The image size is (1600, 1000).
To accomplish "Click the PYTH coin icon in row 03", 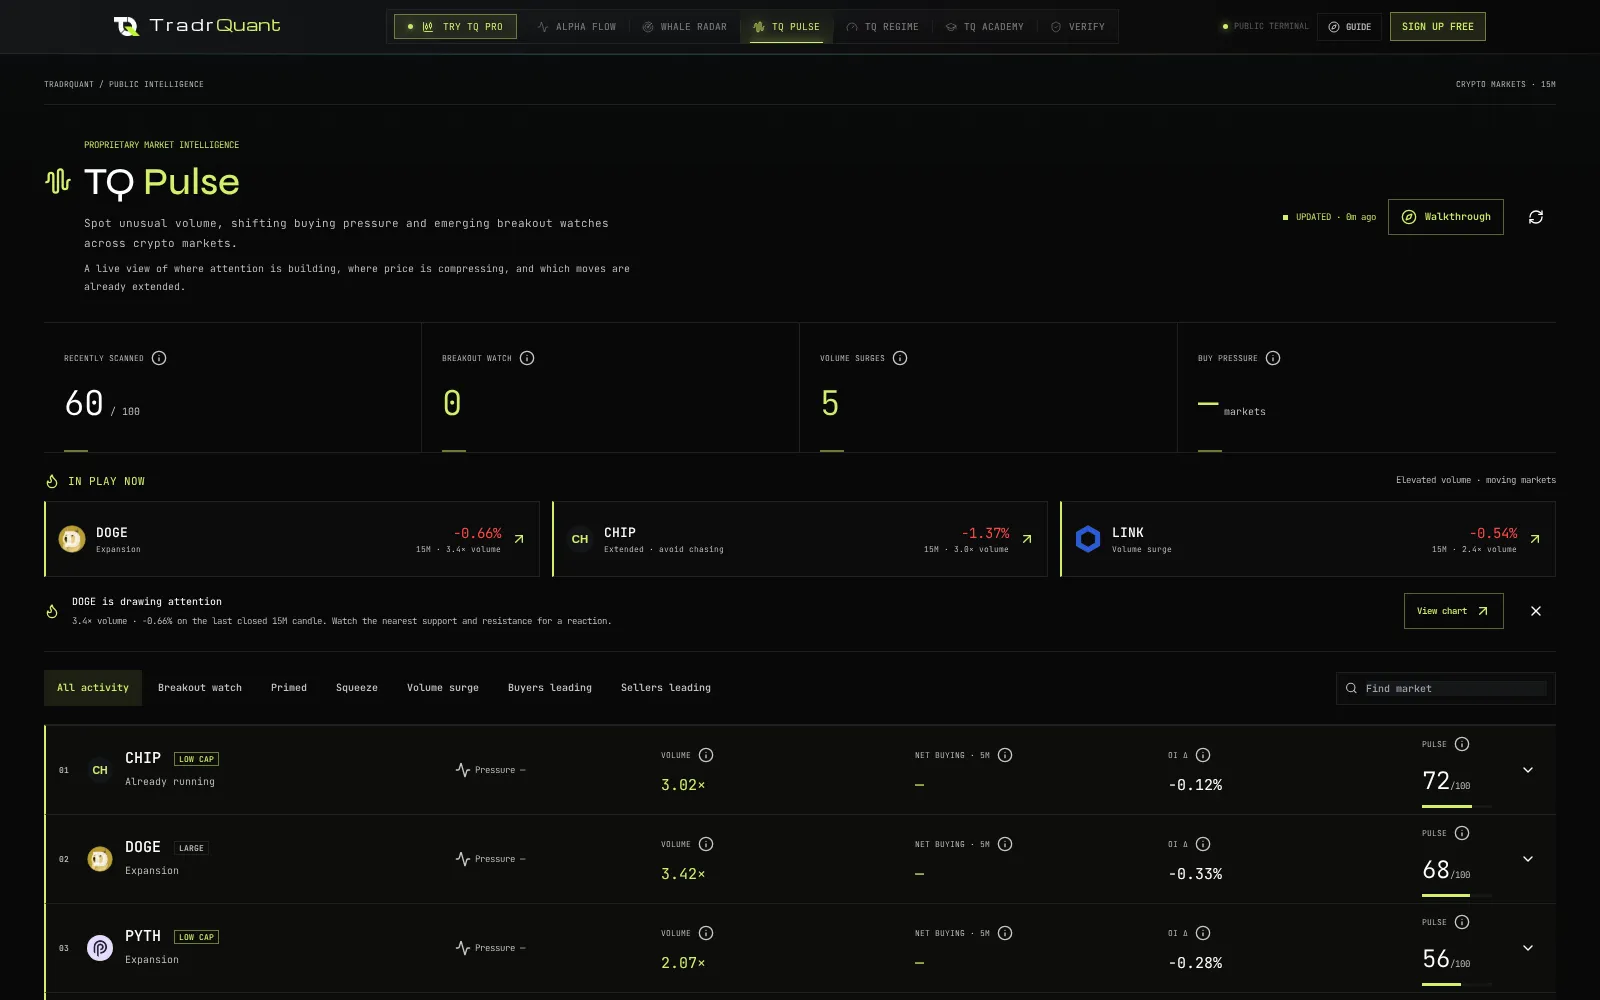I will coord(100,948).
